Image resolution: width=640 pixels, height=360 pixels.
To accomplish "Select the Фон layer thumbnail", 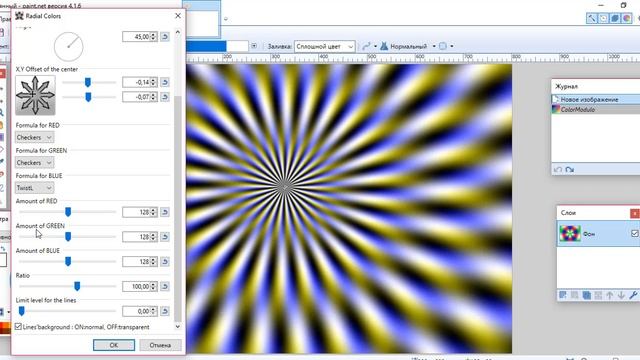I will coord(570,233).
